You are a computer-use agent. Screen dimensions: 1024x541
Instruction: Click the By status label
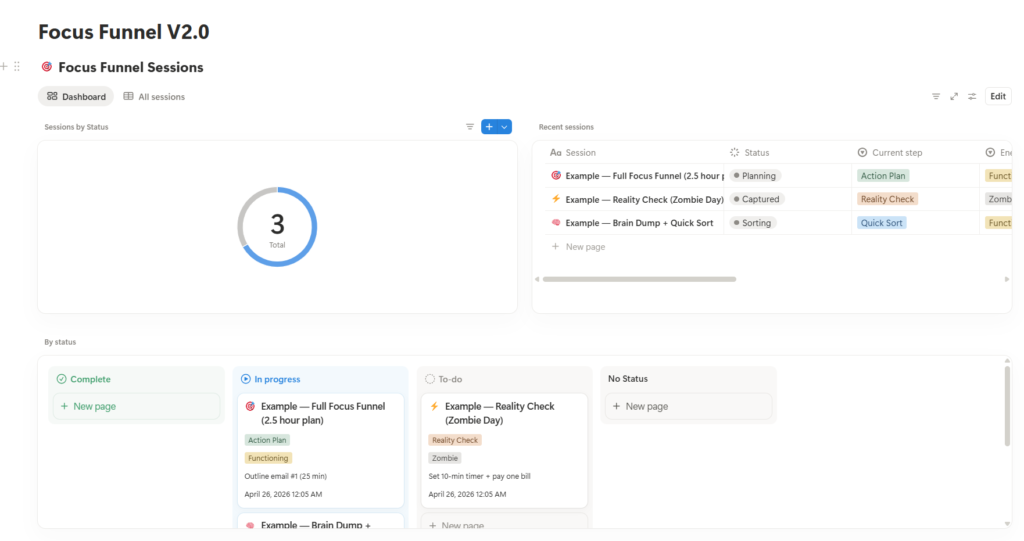pyautogui.click(x=60, y=342)
